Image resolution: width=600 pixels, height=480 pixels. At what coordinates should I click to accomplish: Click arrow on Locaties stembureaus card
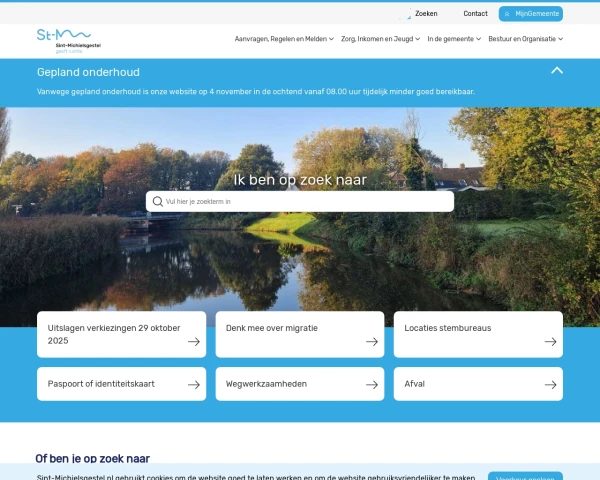[x=551, y=342]
